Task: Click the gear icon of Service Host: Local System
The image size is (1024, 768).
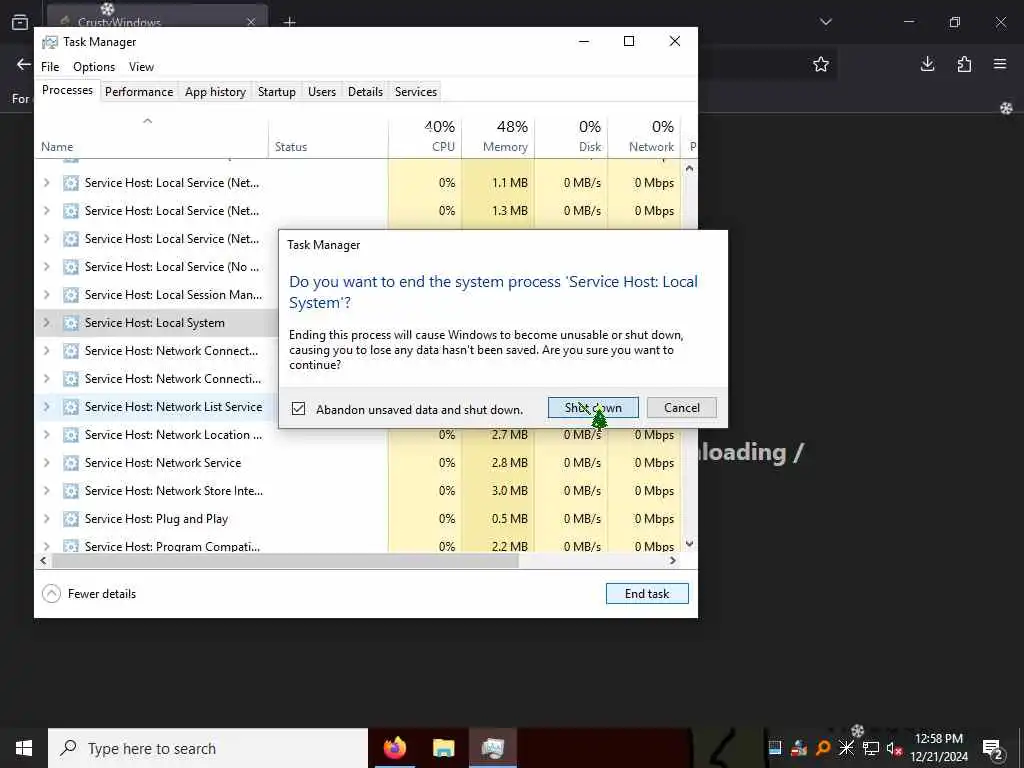Action: [x=71, y=323]
